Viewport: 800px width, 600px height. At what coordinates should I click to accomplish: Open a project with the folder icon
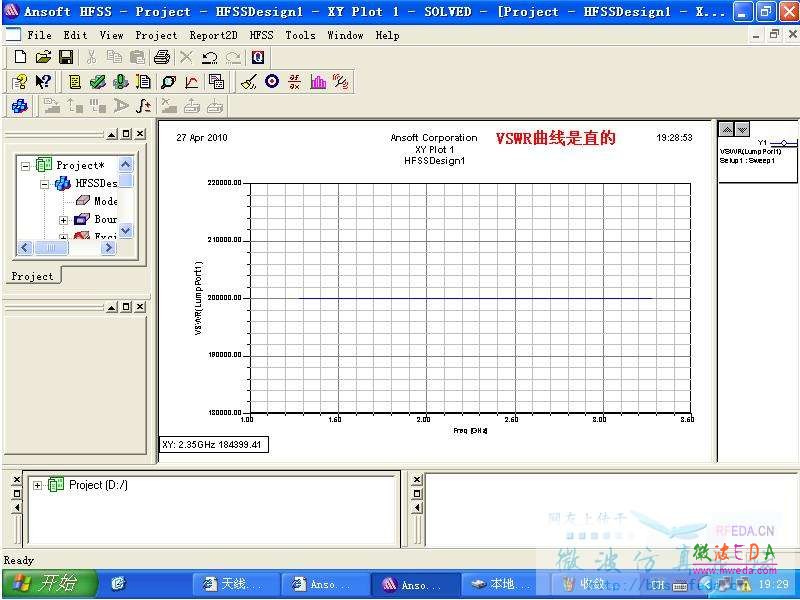(43, 57)
